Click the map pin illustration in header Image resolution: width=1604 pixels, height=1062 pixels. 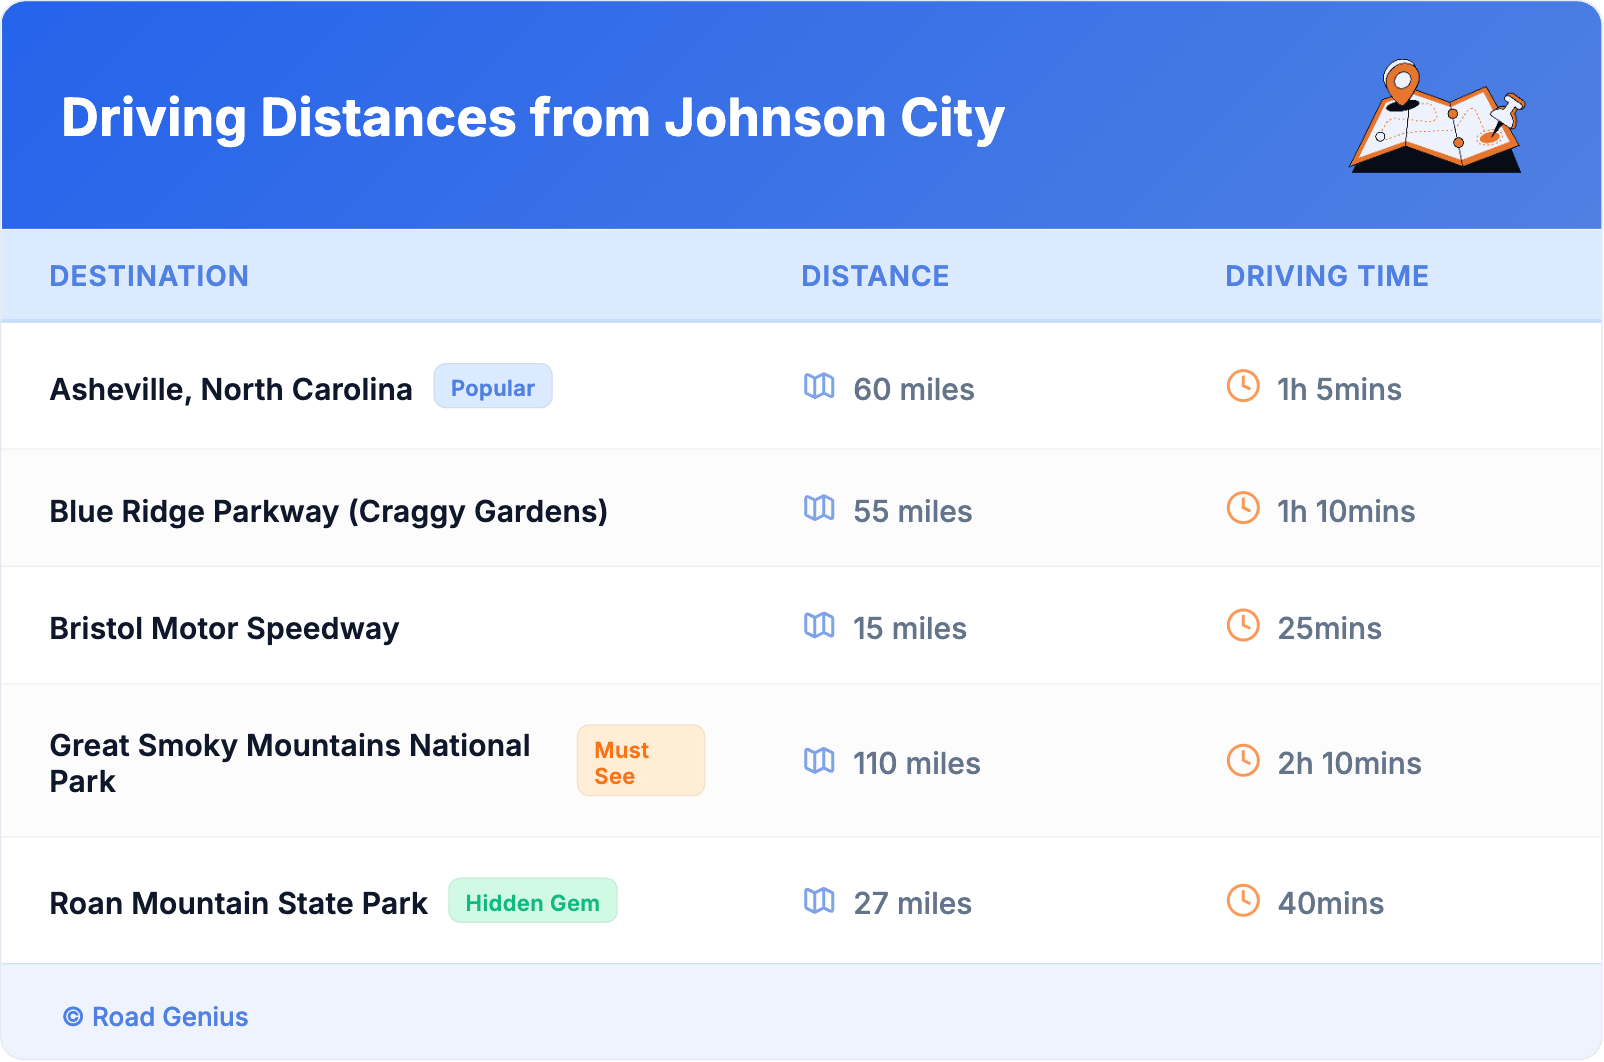(1437, 117)
